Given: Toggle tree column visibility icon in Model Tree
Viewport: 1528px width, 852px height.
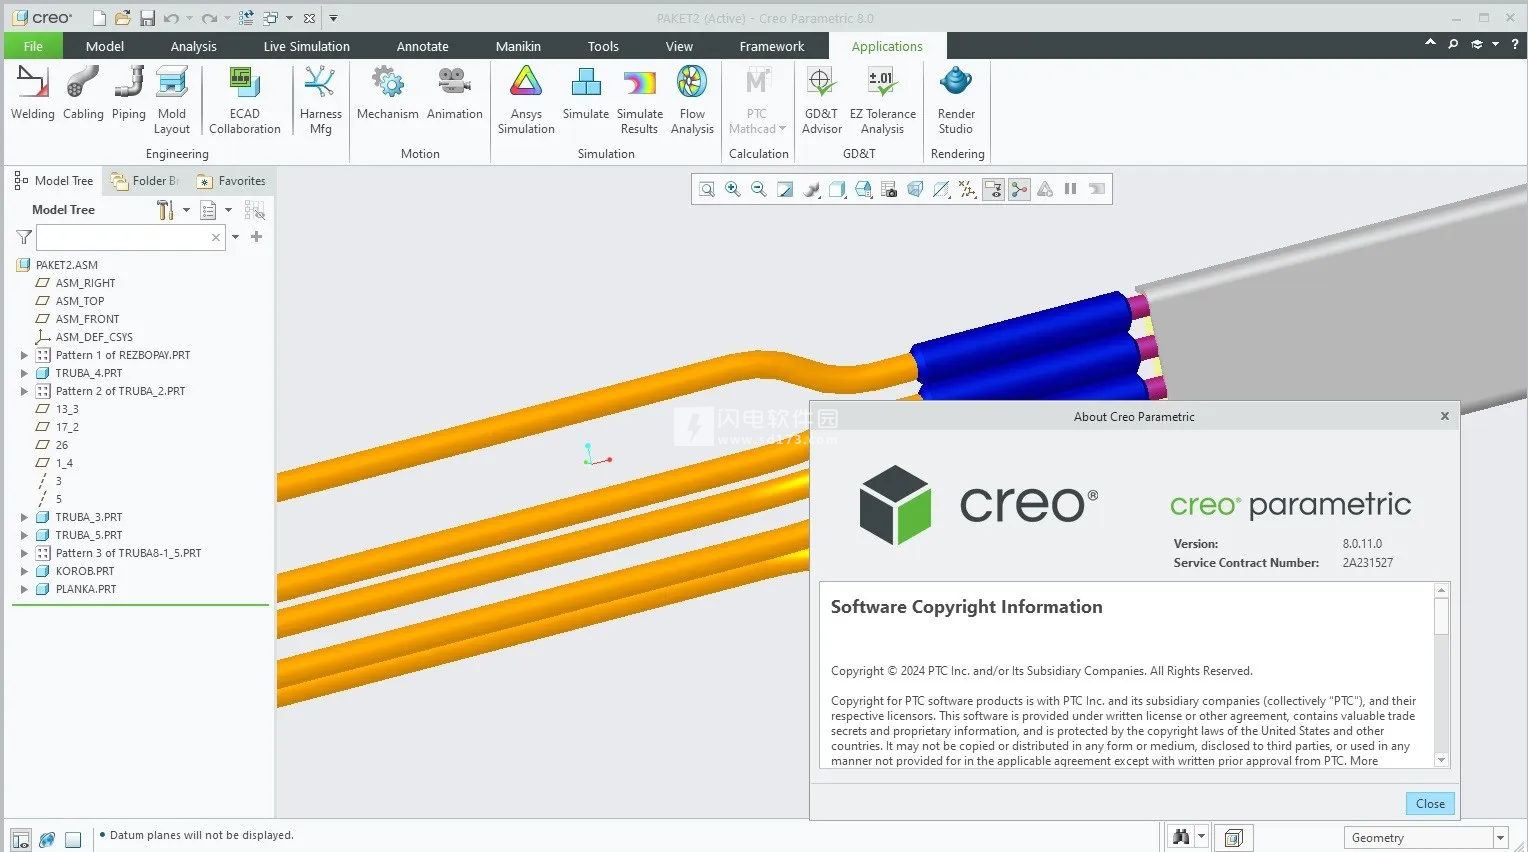Looking at the screenshot, I should 255,210.
